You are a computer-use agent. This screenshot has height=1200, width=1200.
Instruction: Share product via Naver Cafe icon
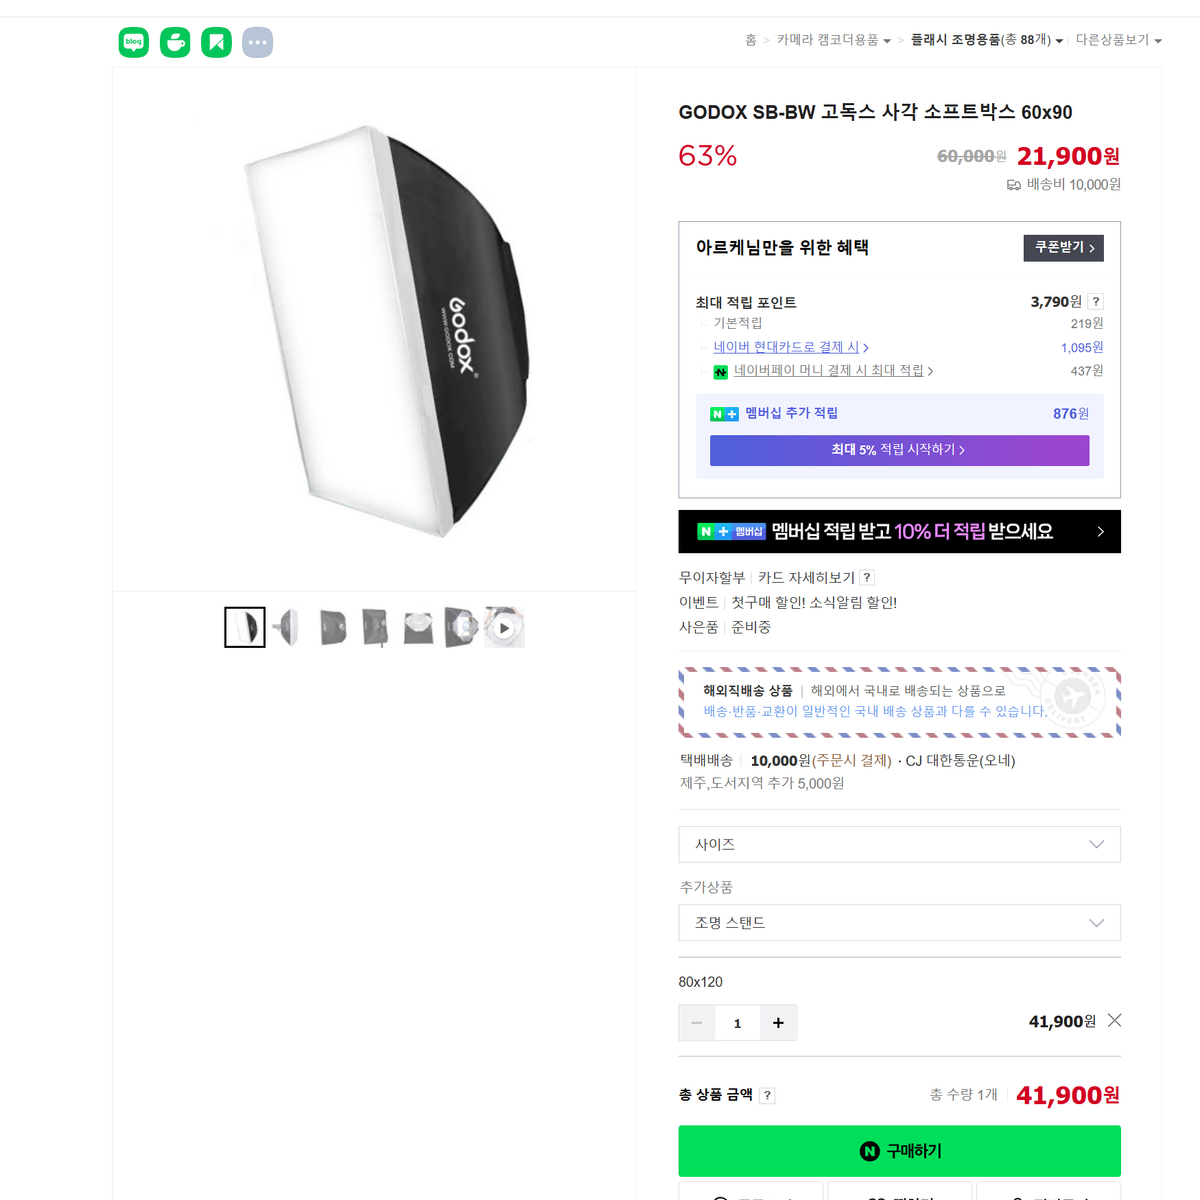click(x=175, y=42)
